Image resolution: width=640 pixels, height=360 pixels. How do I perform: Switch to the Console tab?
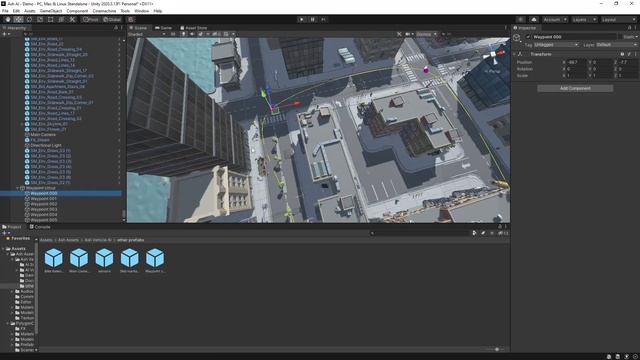click(x=40, y=227)
